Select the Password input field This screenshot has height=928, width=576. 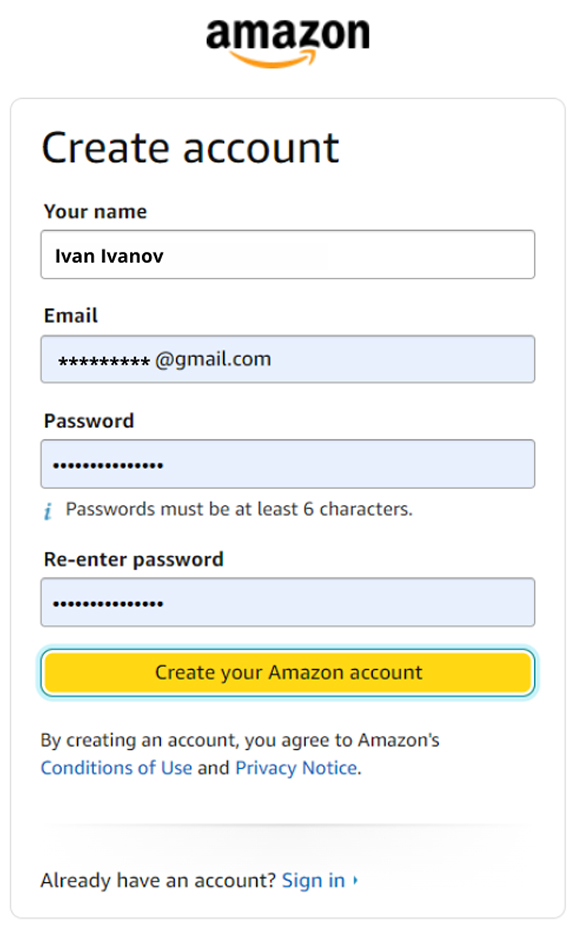click(x=288, y=464)
